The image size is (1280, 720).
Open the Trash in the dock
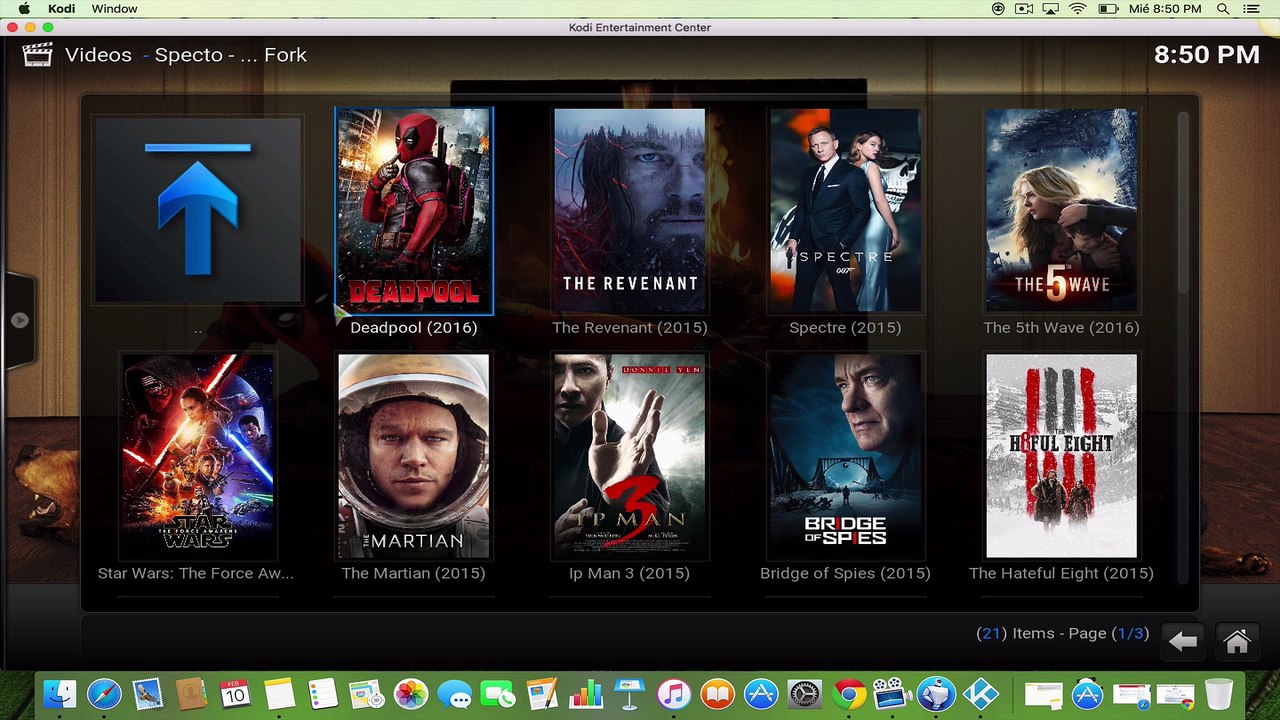(x=1218, y=694)
